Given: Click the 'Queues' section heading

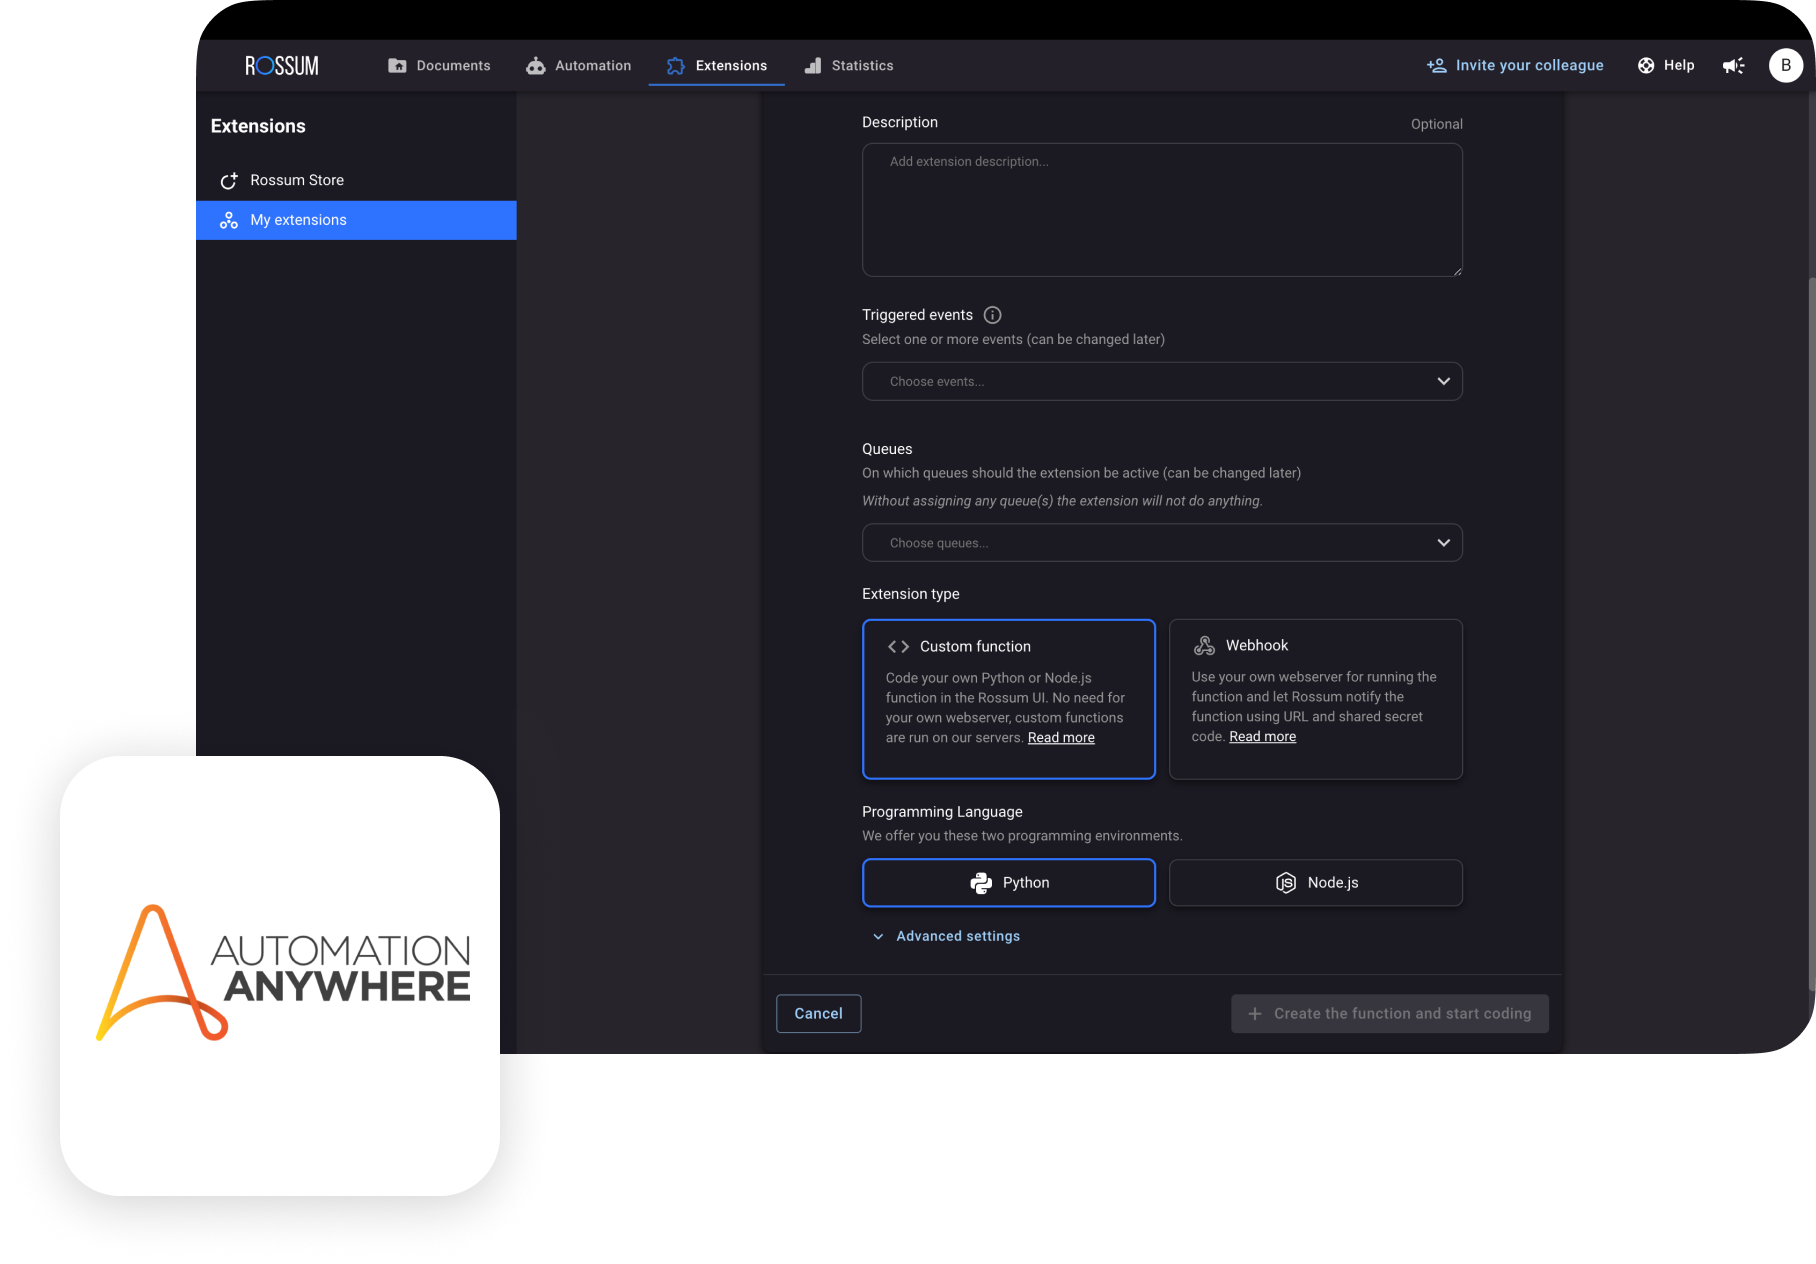Looking at the screenshot, I should pyautogui.click(x=887, y=449).
